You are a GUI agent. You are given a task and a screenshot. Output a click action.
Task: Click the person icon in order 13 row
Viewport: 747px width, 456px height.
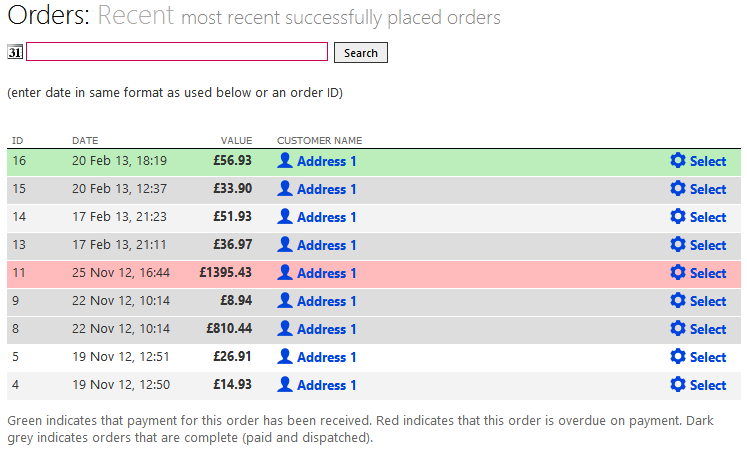click(x=285, y=245)
